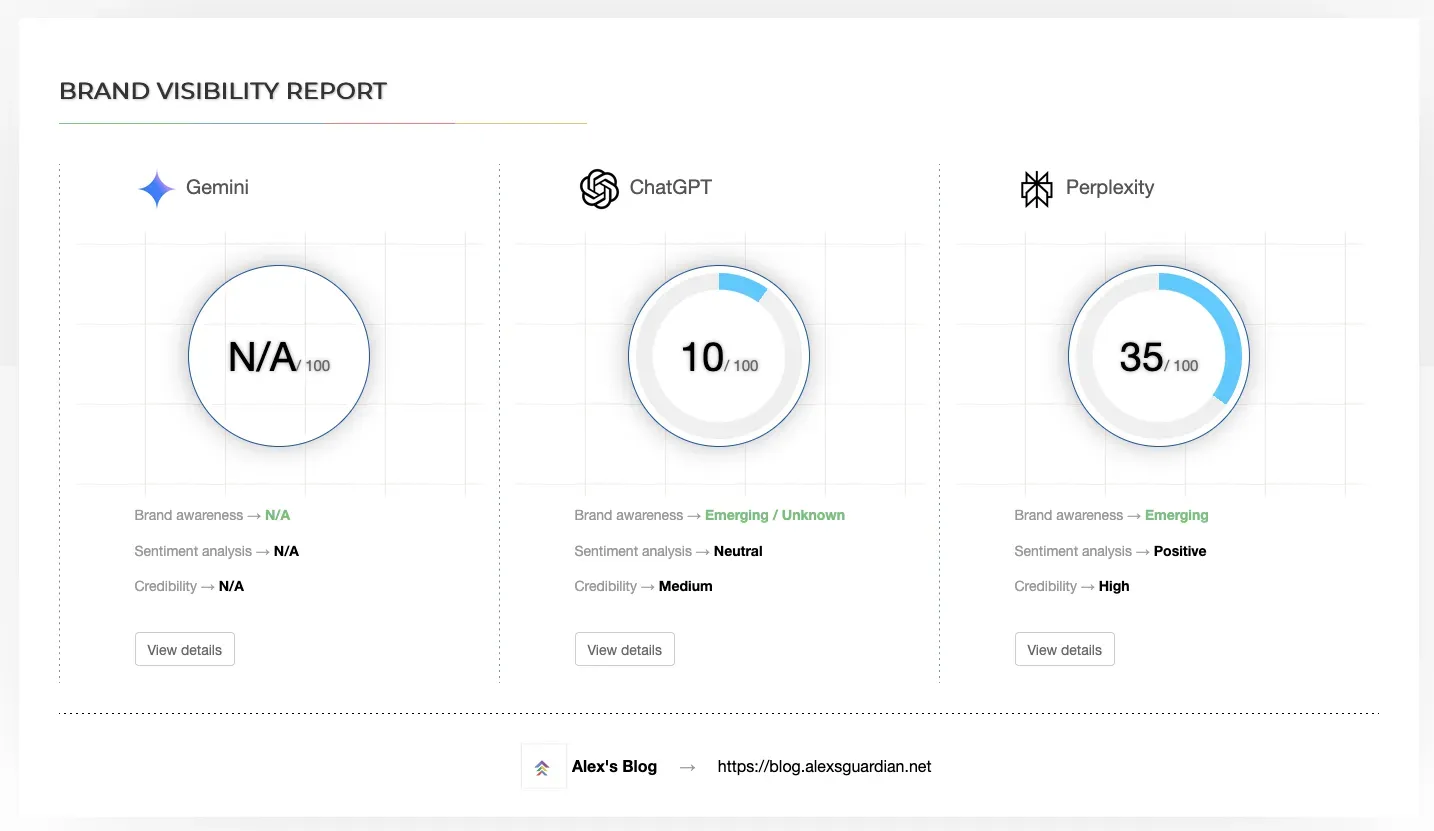This screenshot has height=831, width=1434.
Task: Click the ChatGPT 10/100 score gauge
Action: point(719,355)
